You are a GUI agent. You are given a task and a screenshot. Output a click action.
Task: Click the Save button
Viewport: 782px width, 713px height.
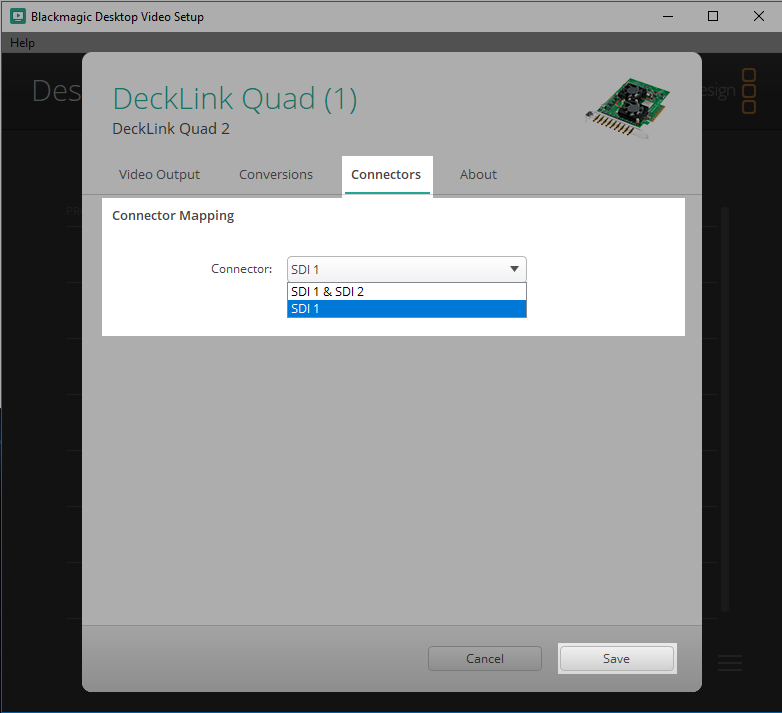click(617, 659)
